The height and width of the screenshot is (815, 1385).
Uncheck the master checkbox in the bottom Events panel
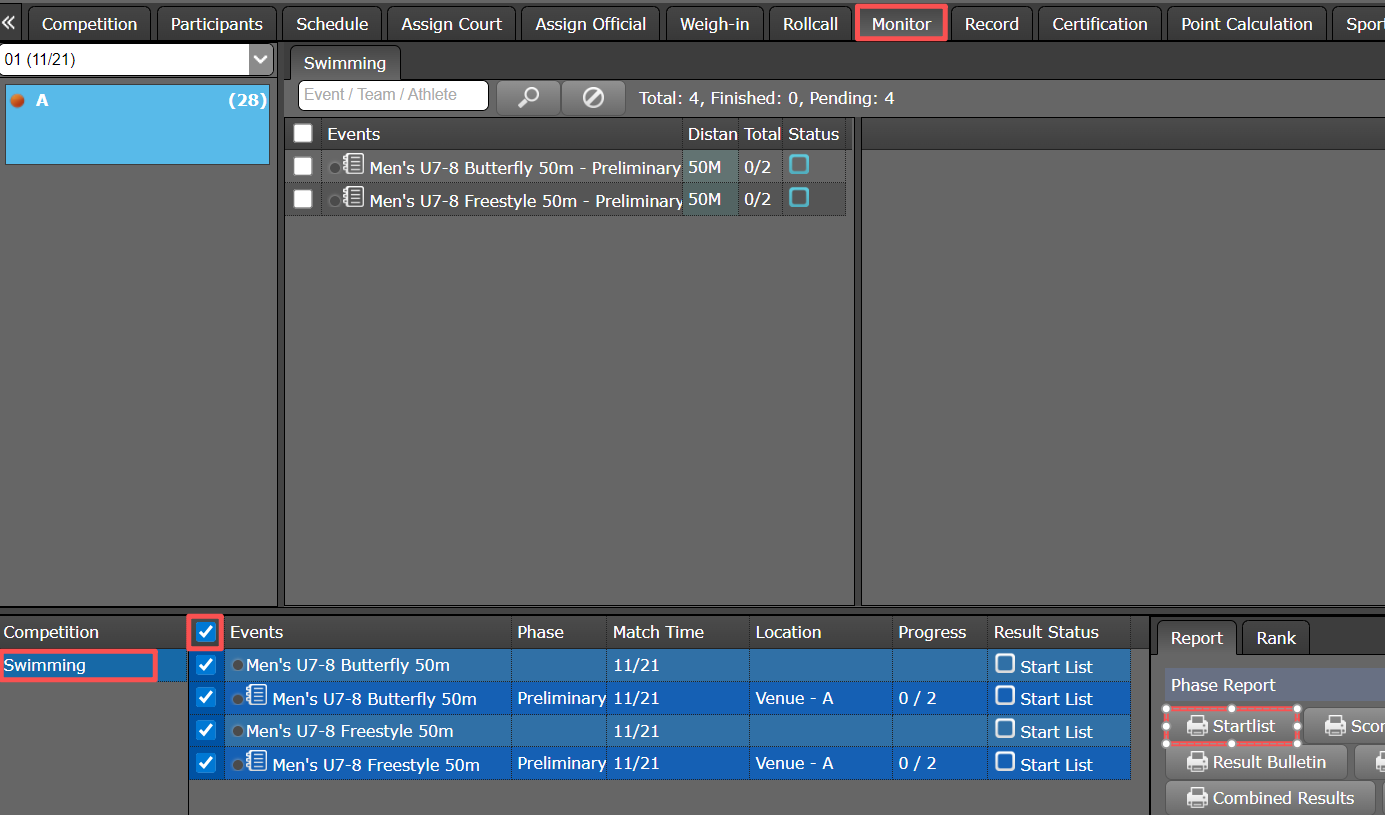pyautogui.click(x=205, y=631)
